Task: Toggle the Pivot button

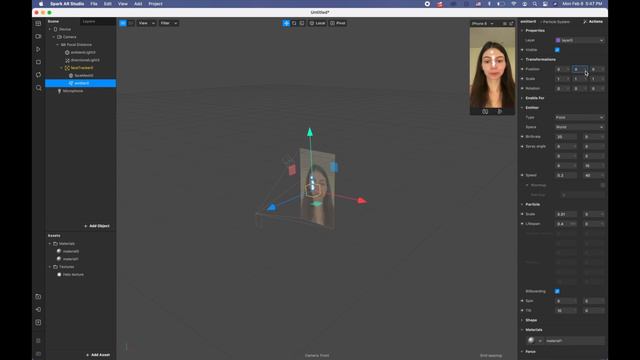Action: click(338, 23)
